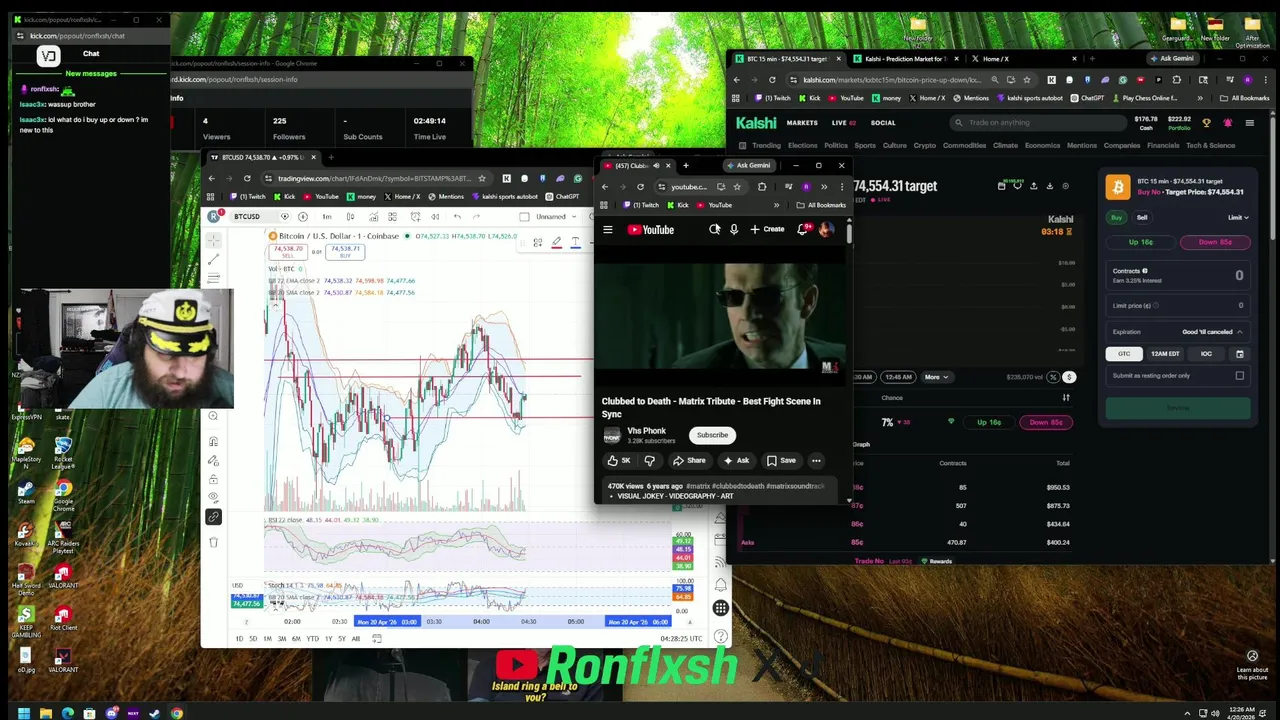Screen dimensions: 1280x720
Task: Open Kalshi notifications bell
Action: [x=1227, y=123]
